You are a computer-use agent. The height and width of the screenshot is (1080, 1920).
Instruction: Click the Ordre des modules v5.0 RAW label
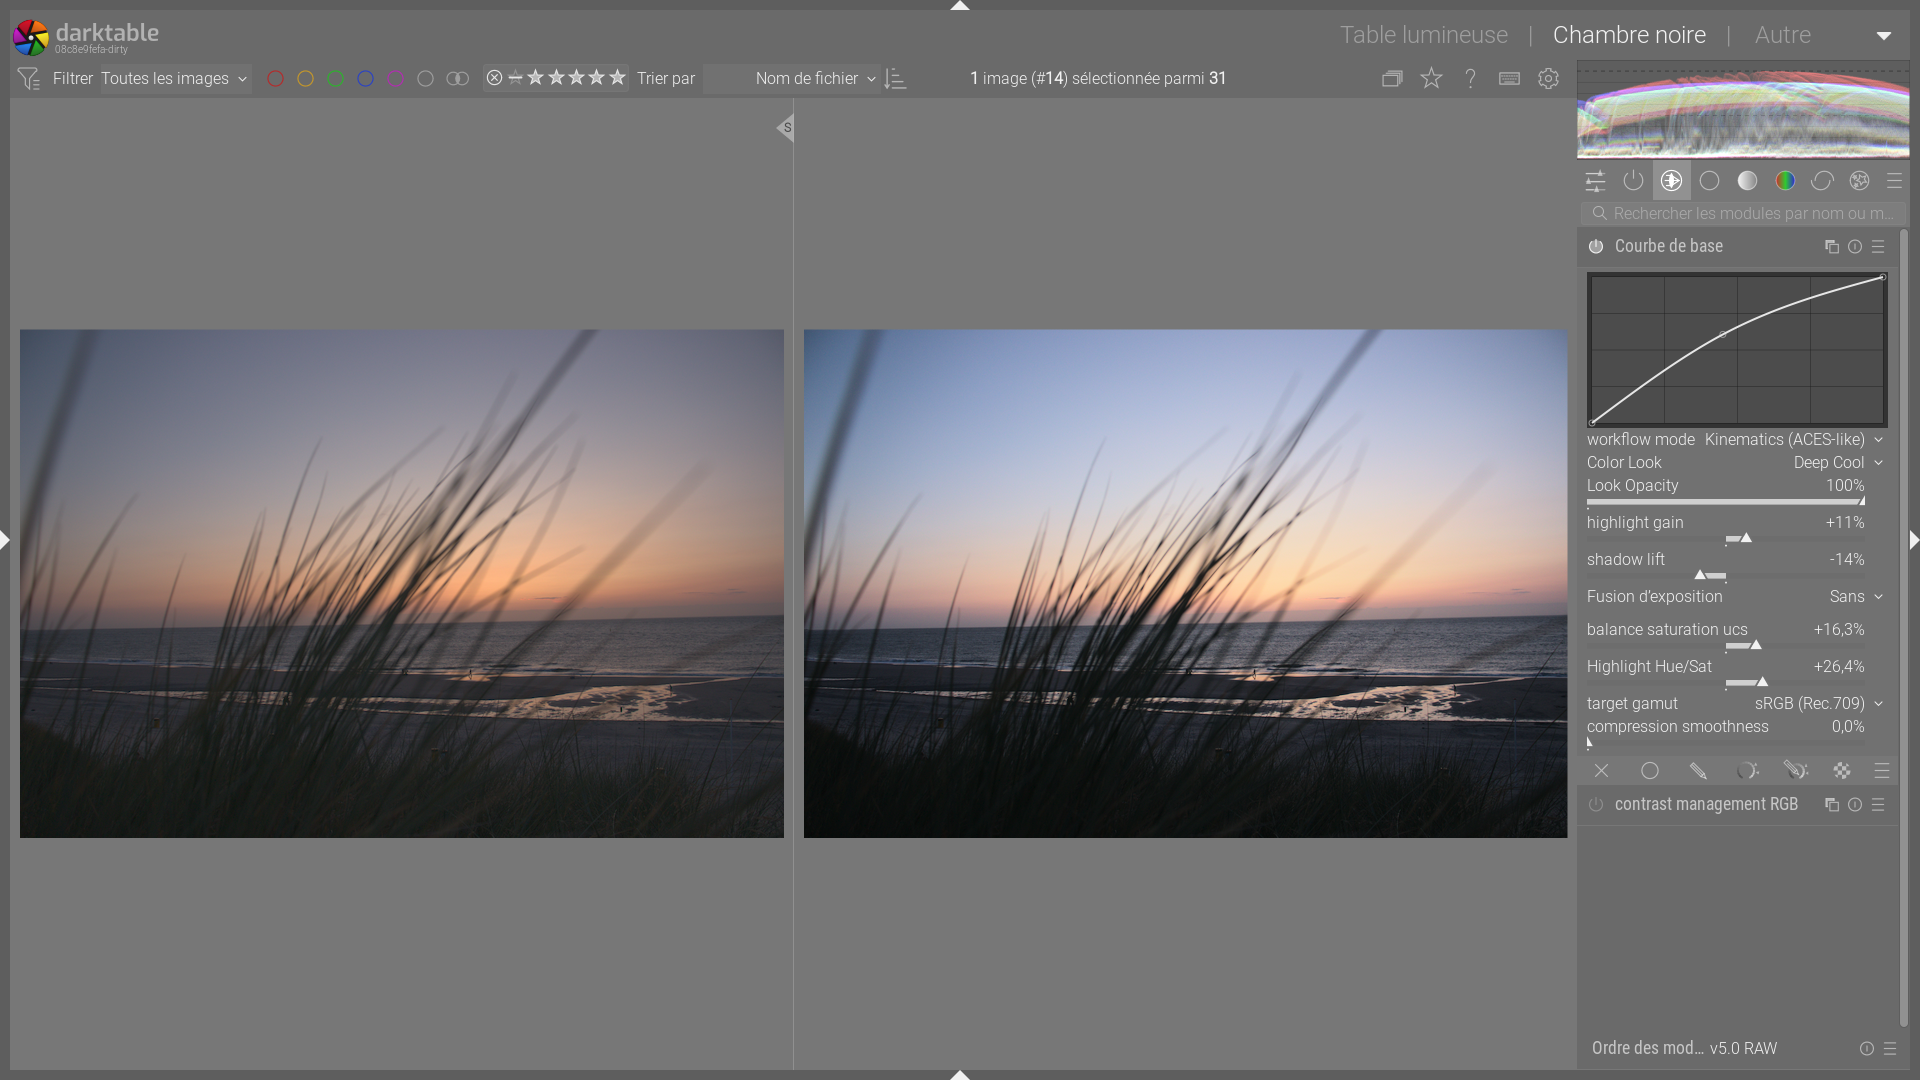tap(1684, 1048)
